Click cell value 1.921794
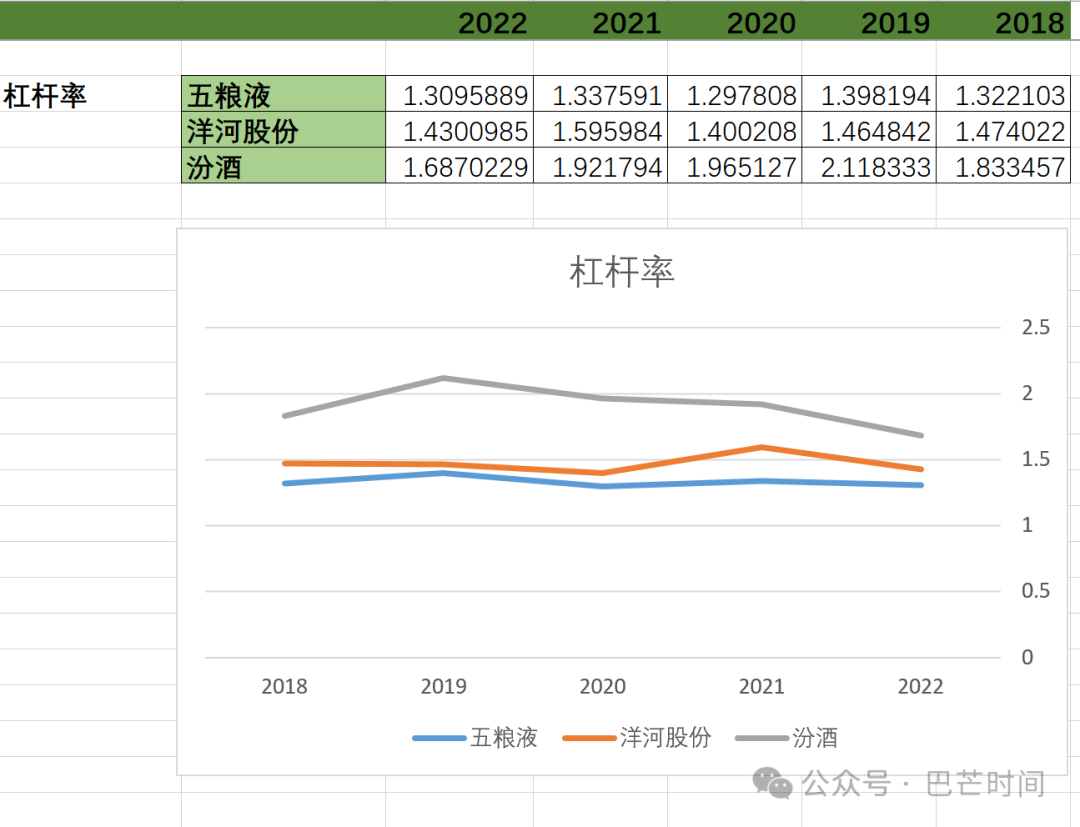 pos(601,167)
